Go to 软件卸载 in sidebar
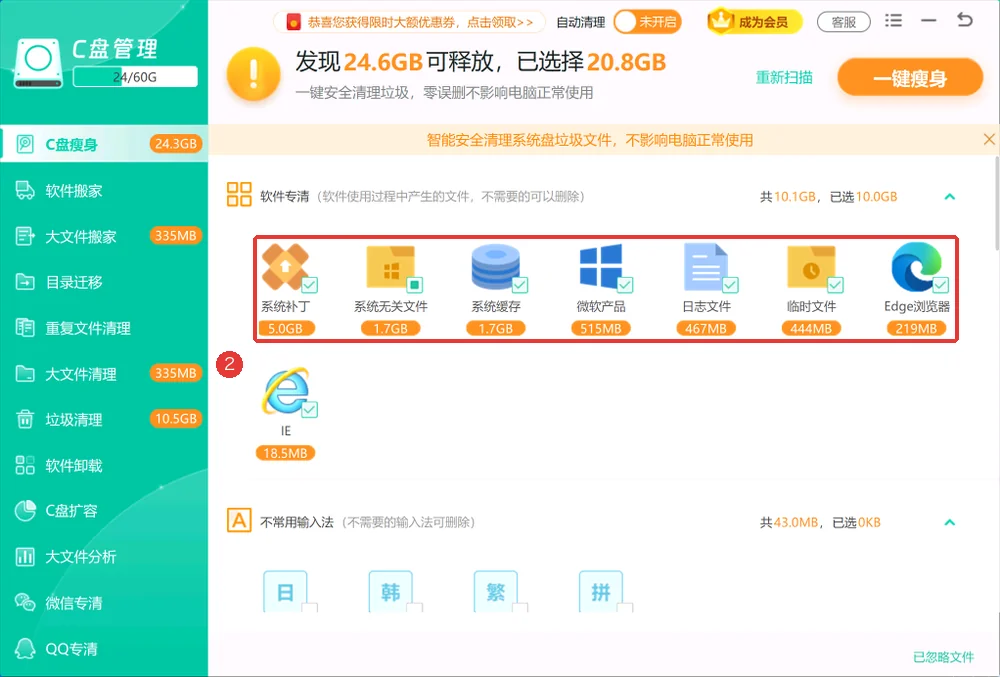Screen dimensions: 1000x677 [104, 465]
